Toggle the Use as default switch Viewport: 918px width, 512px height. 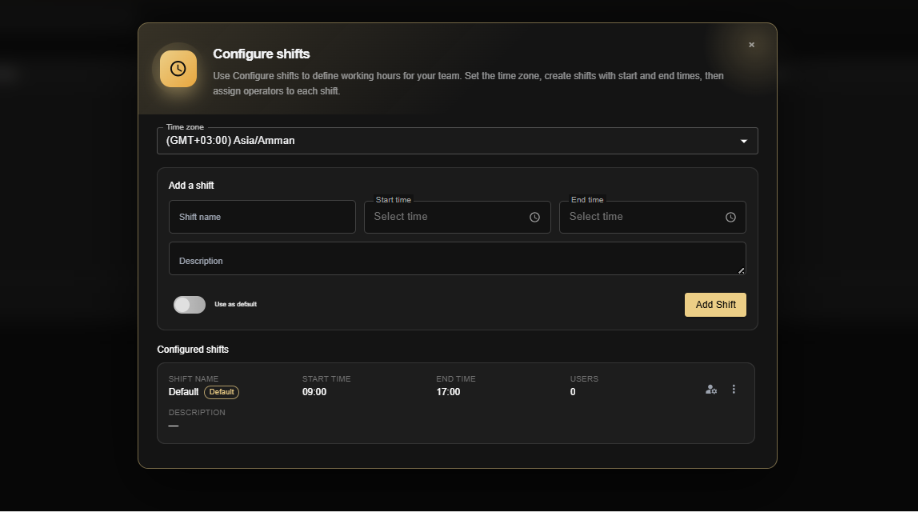coord(189,304)
